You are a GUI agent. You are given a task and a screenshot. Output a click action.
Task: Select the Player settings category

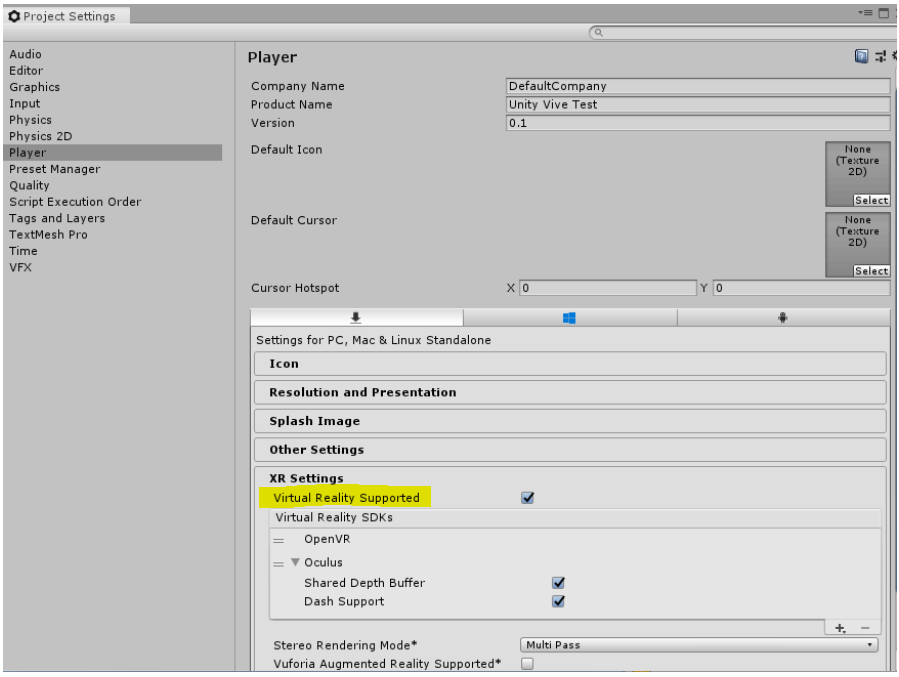pyautogui.click(x=113, y=152)
